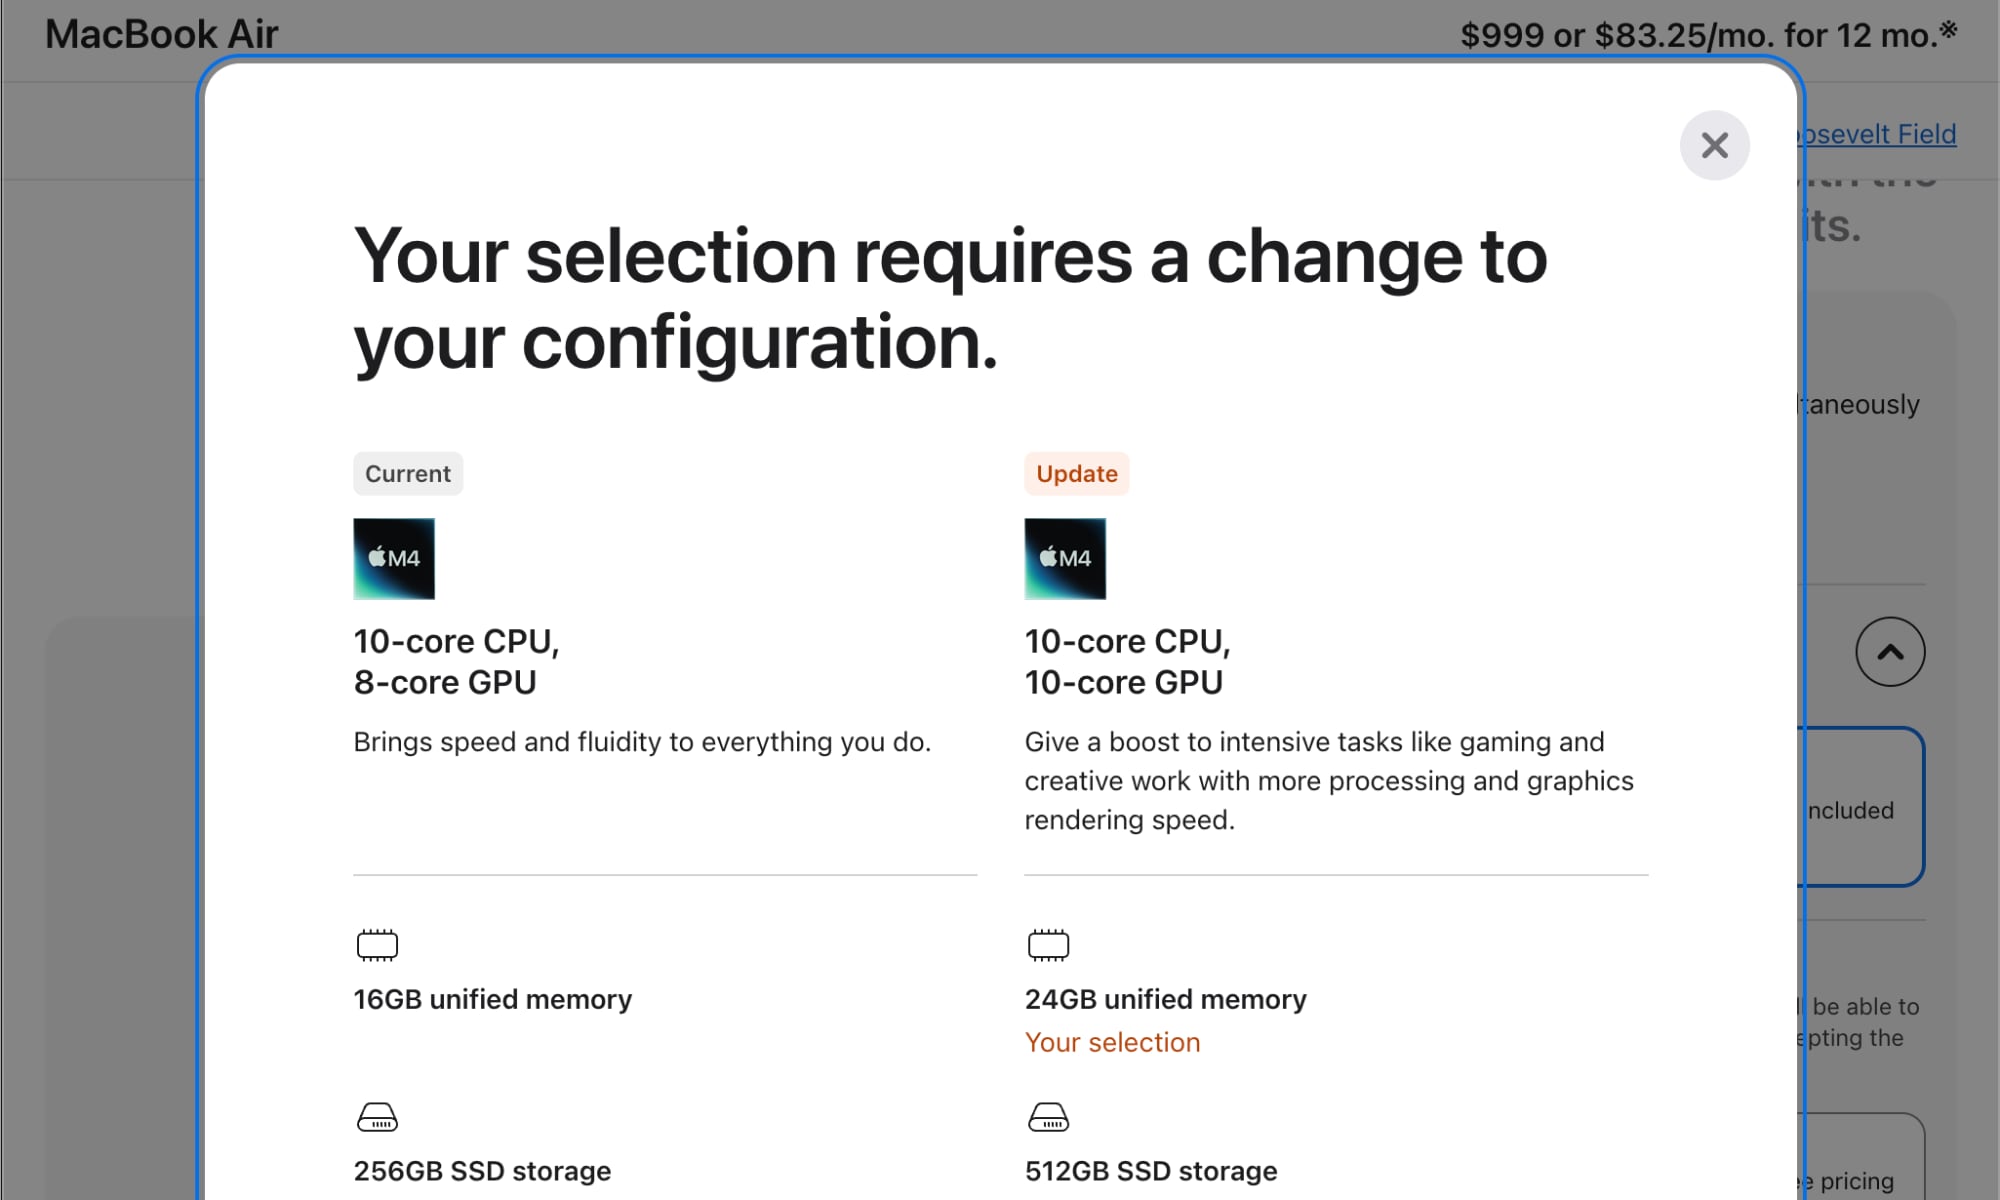Click the Apple logo on the Current chip badge

[x=378, y=557]
